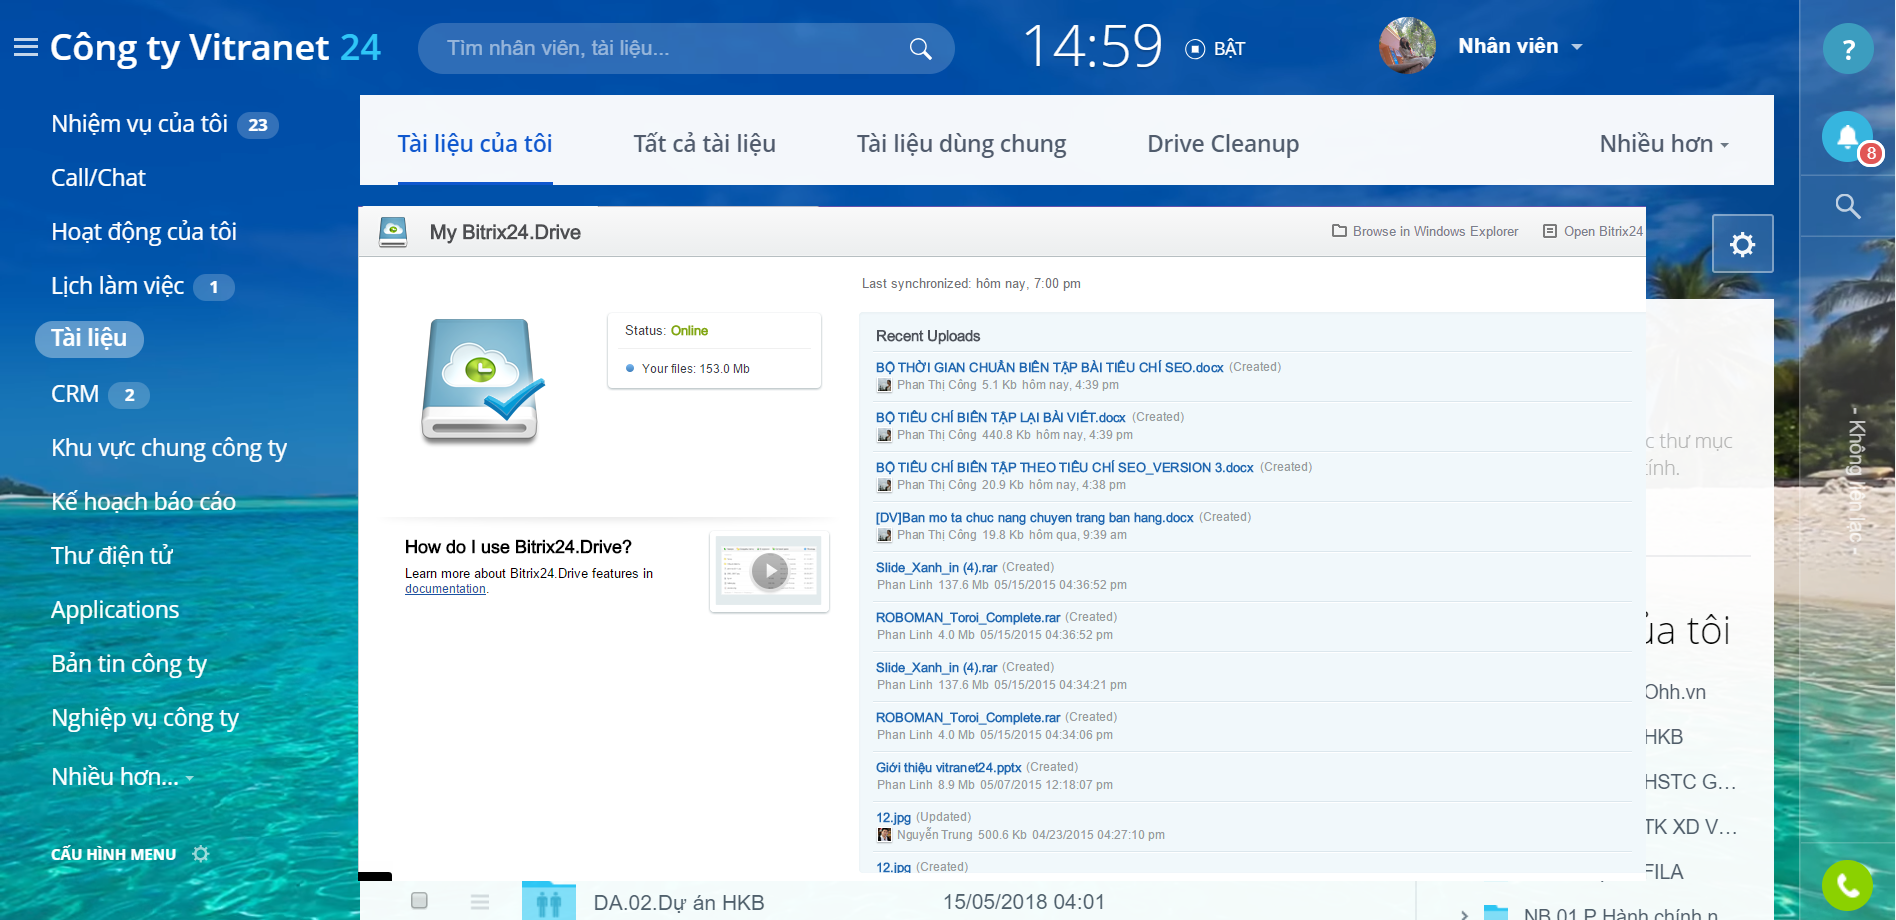Click the help question mark icon
The height and width of the screenshot is (920, 1896).
1848,49
